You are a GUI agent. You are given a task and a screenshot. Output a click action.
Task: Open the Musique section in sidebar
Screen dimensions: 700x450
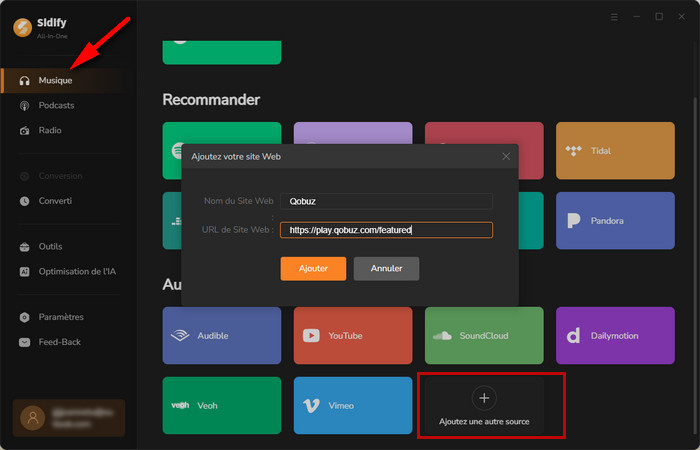[x=55, y=80]
